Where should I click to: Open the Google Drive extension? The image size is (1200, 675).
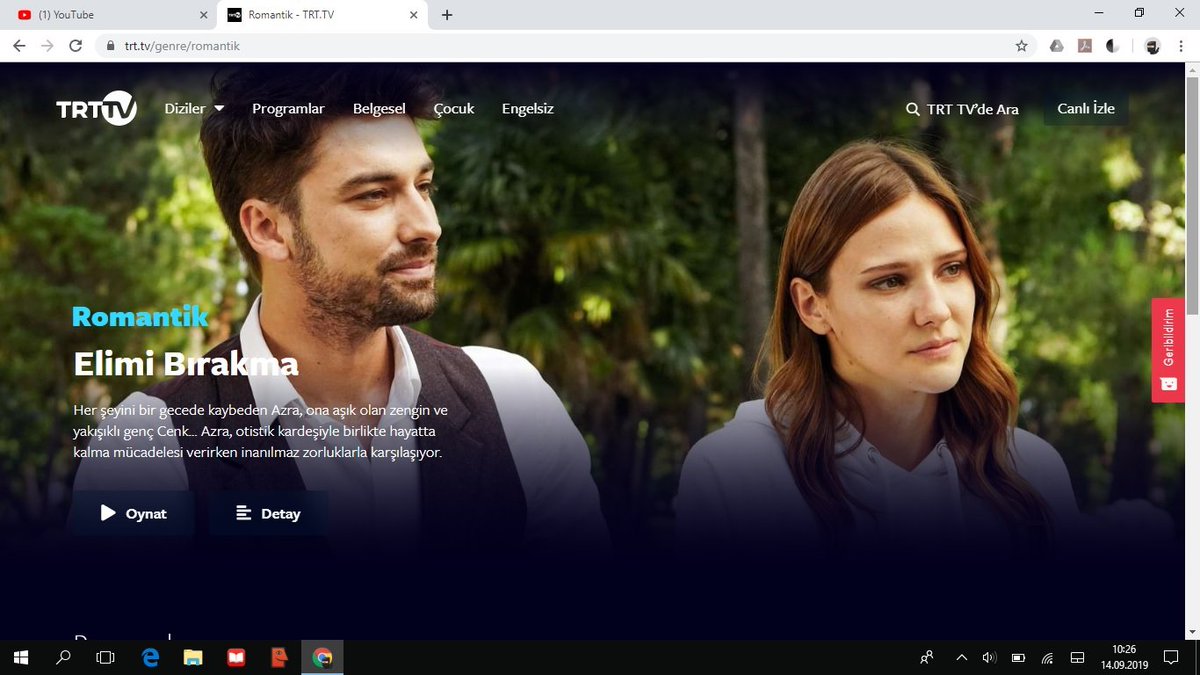point(1057,46)
